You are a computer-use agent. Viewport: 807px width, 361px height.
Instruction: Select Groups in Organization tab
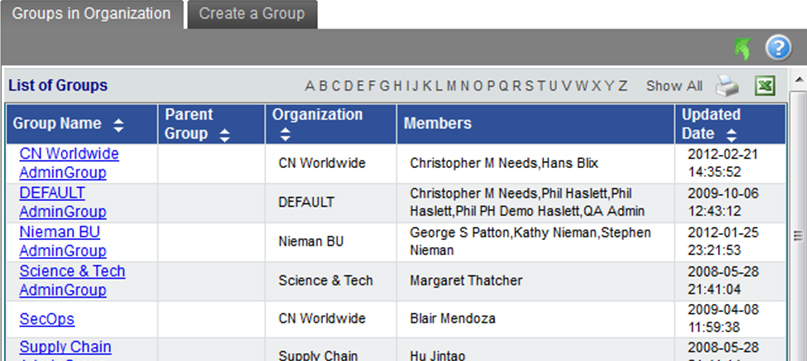click(x=92, y=14)
